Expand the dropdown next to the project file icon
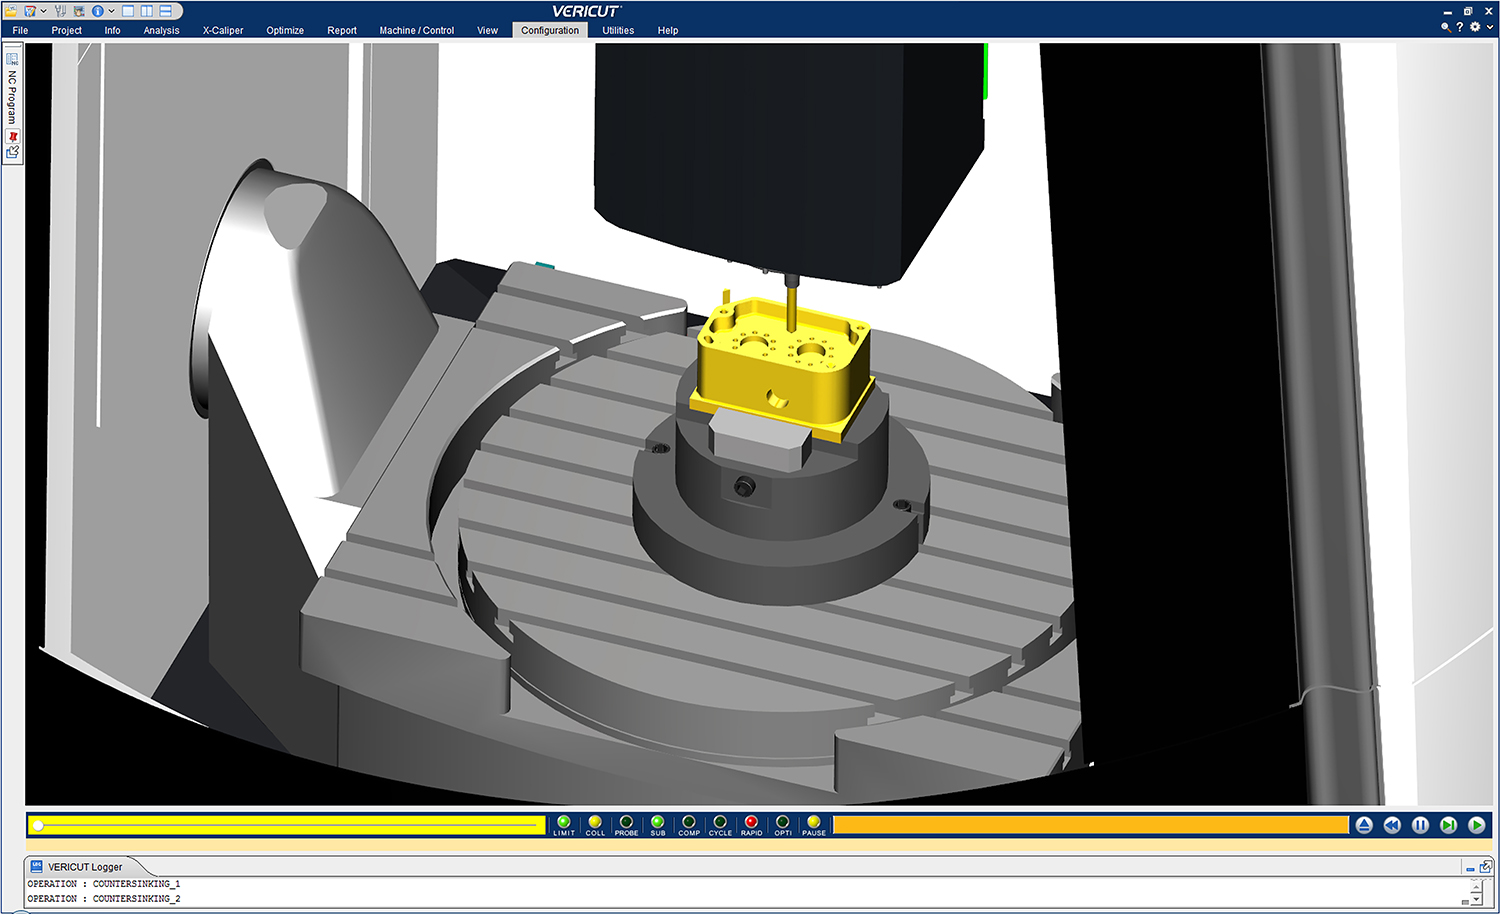 click(43, 11)
